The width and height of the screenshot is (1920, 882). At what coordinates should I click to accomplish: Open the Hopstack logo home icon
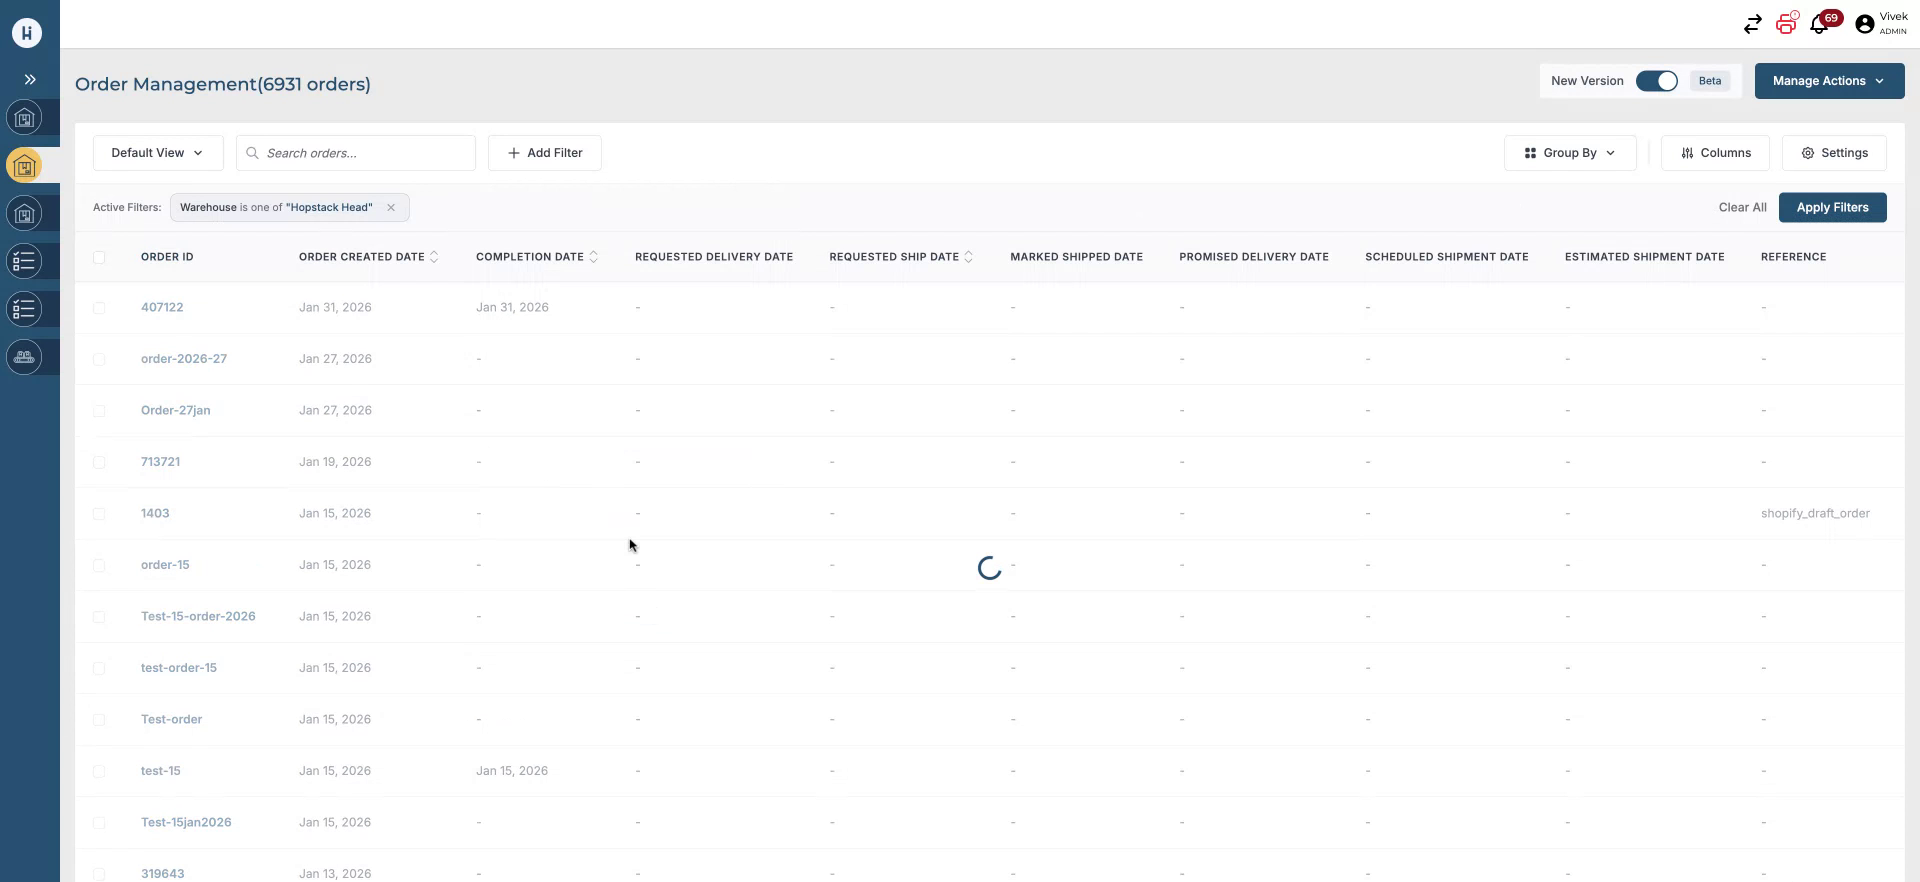(27, 33)
